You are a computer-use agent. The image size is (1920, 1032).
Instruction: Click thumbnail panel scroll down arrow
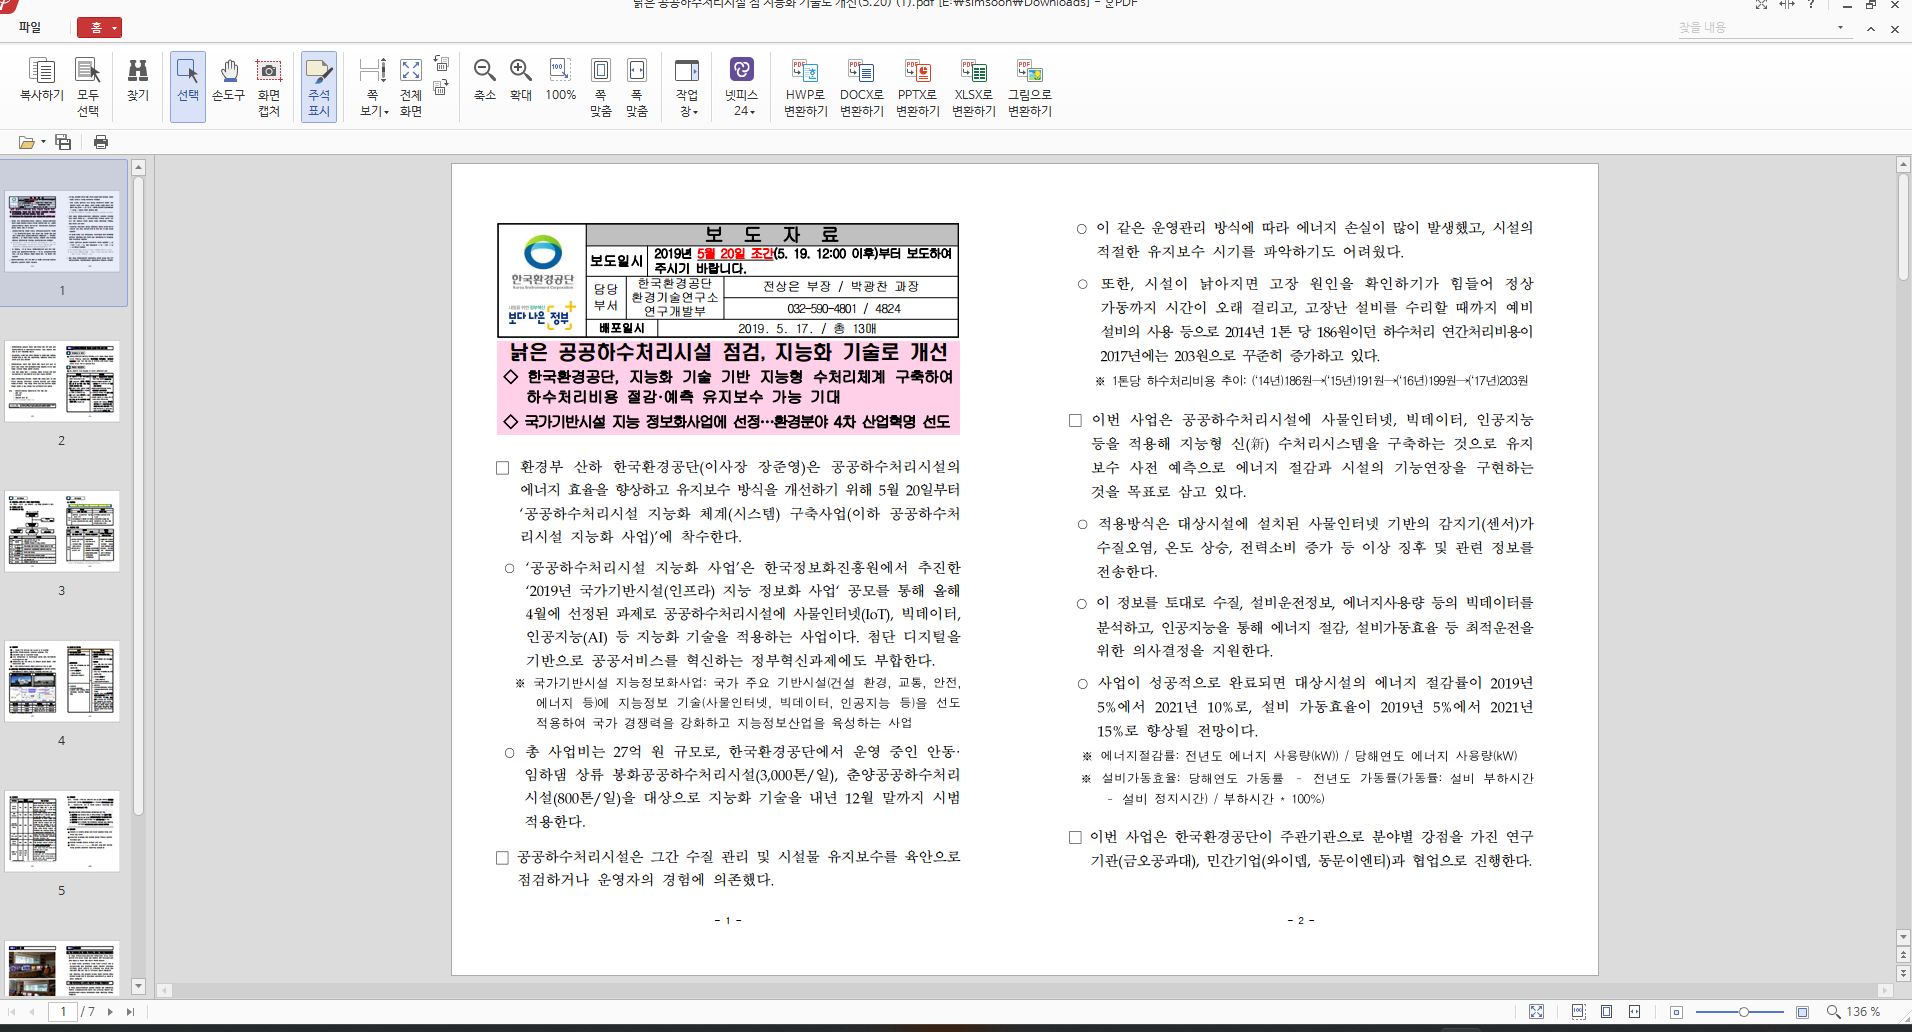click(x=139, y=986)
